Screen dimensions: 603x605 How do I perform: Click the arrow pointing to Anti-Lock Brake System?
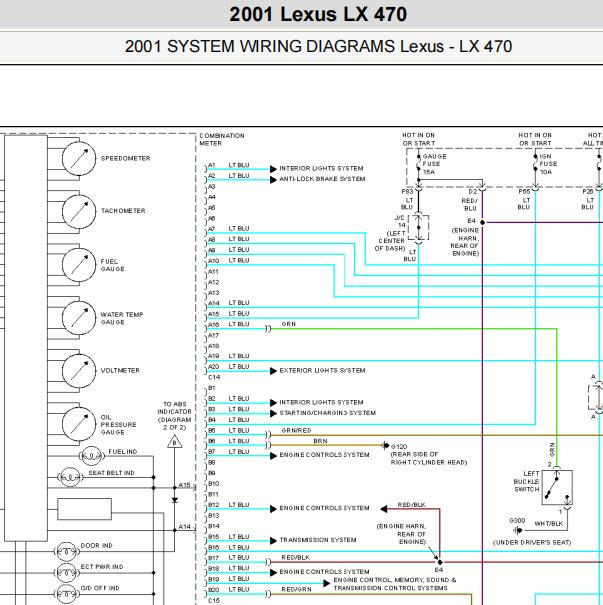274,180
